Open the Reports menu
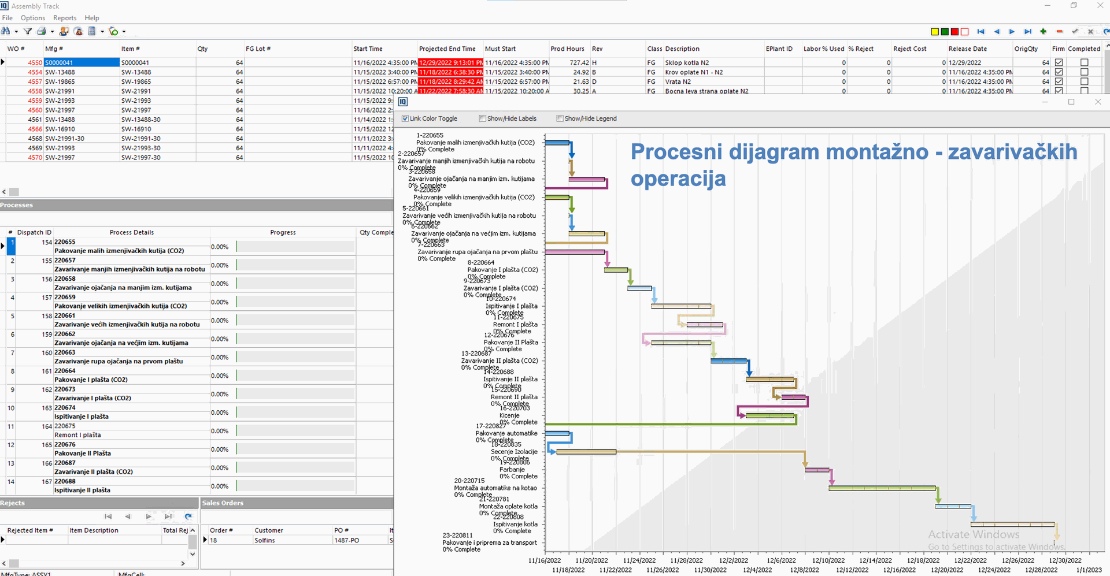The width and height of the screenshot is (1110, 576). pyautogui.click(x=64, y=18)
